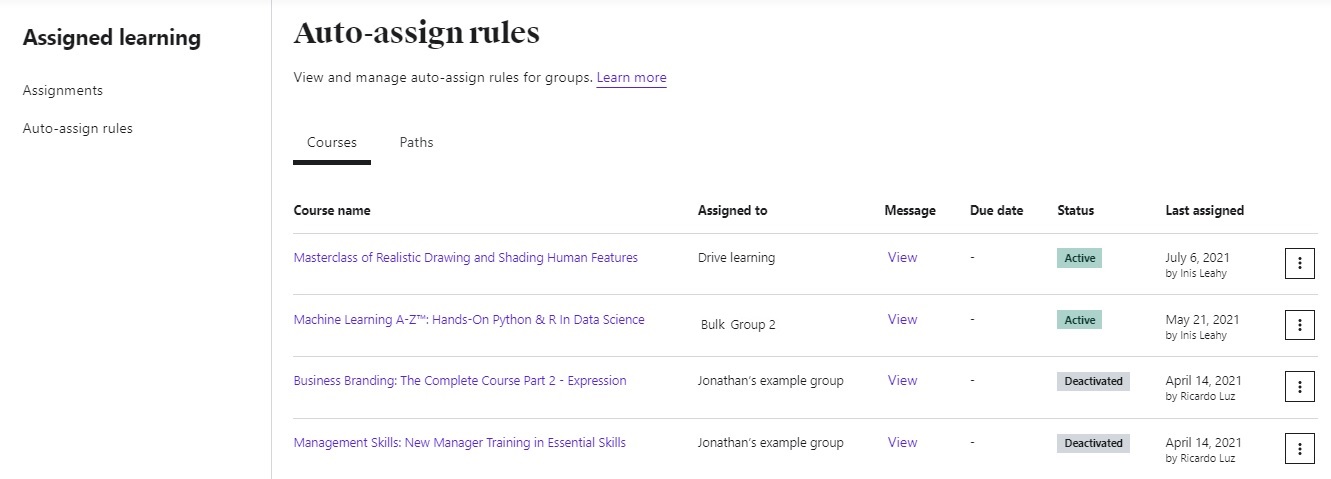The image size is (1331, 479).
Task: Switch to the Paths tab
Action: pos(416,142)
